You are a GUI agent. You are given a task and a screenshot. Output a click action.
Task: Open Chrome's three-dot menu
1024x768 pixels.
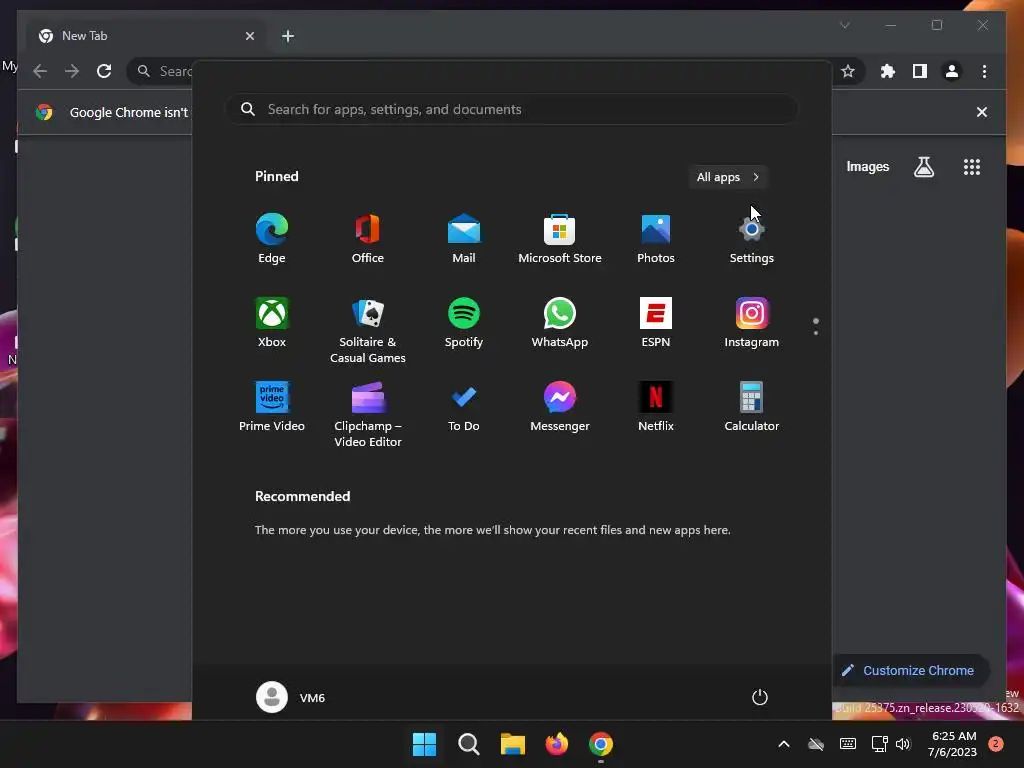click(984, 71)
